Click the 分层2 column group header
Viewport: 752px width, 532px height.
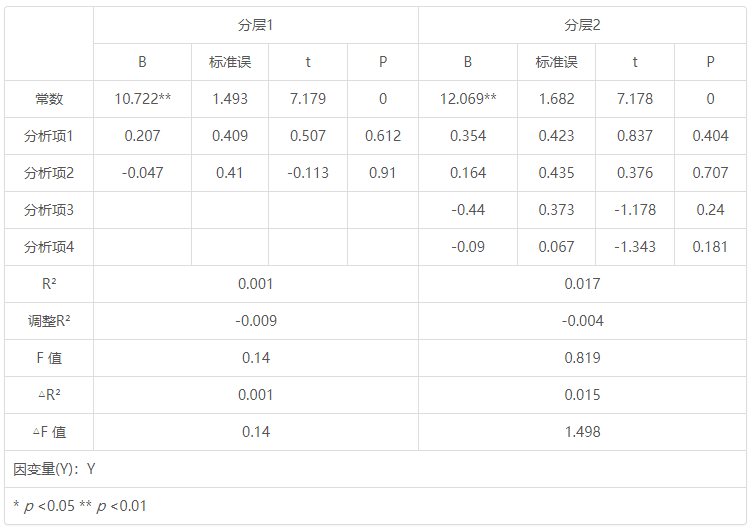point(582,25)
